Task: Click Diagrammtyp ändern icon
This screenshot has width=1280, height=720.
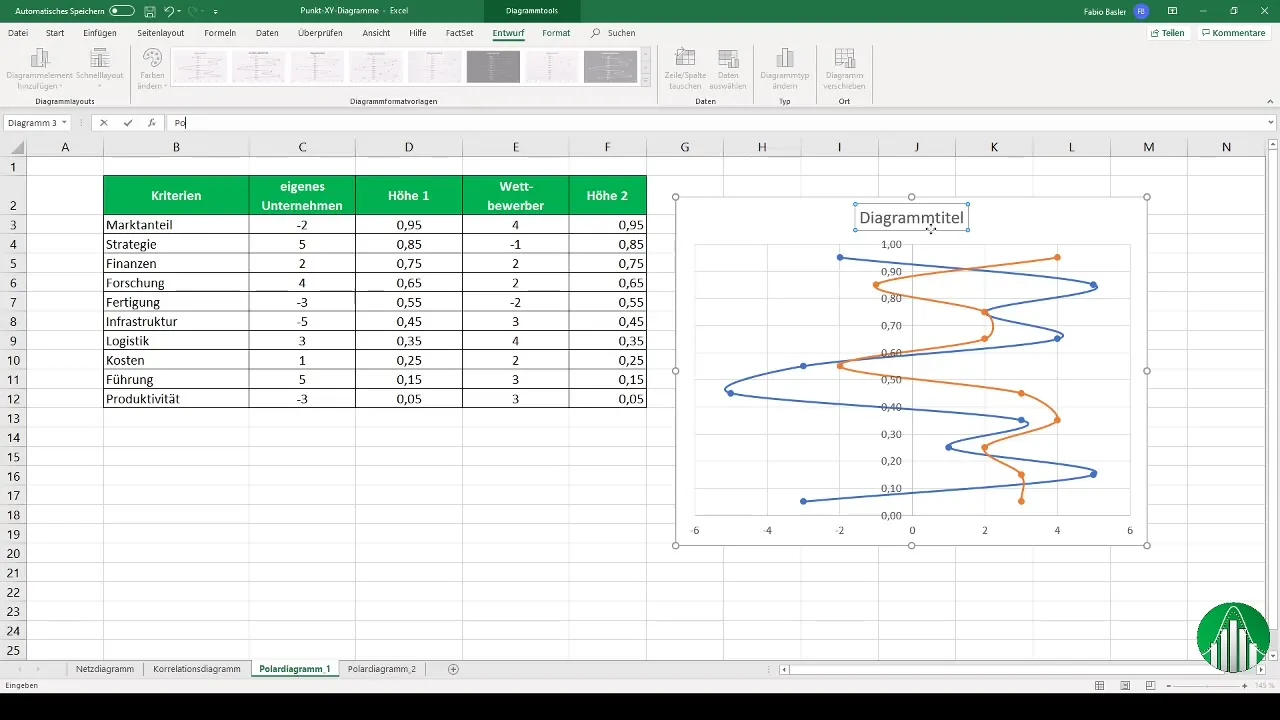Action: pyautogui.click(x=785, y=57)
